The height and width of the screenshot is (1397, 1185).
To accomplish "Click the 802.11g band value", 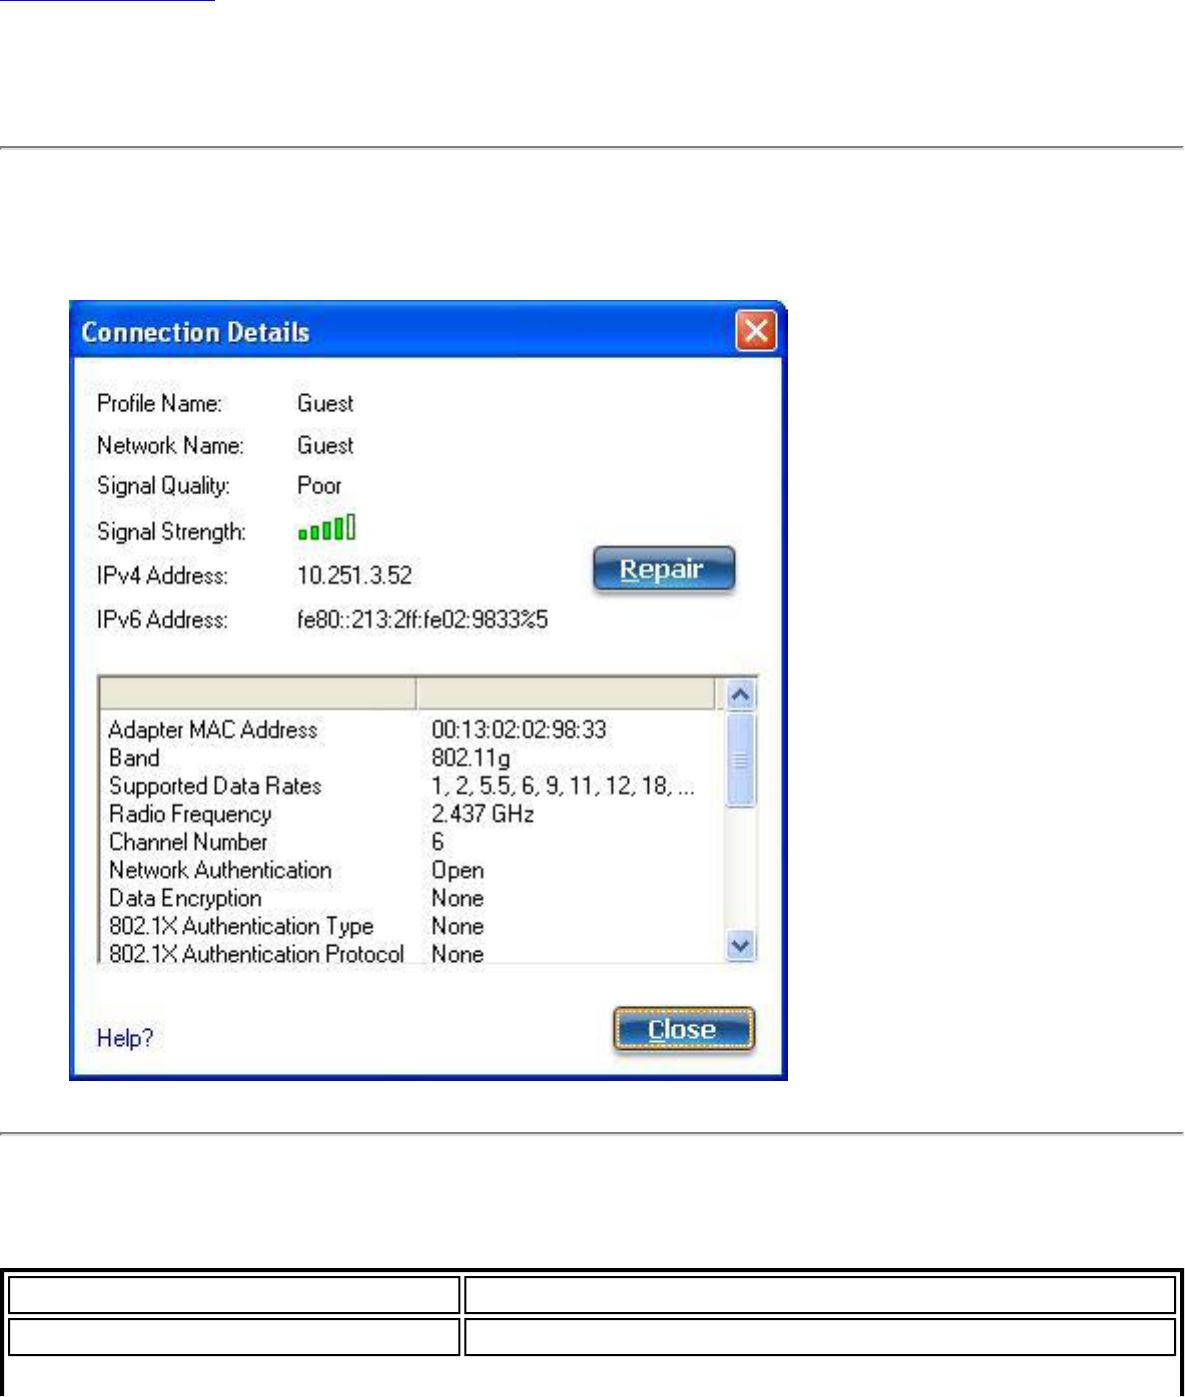I will 471,758.
